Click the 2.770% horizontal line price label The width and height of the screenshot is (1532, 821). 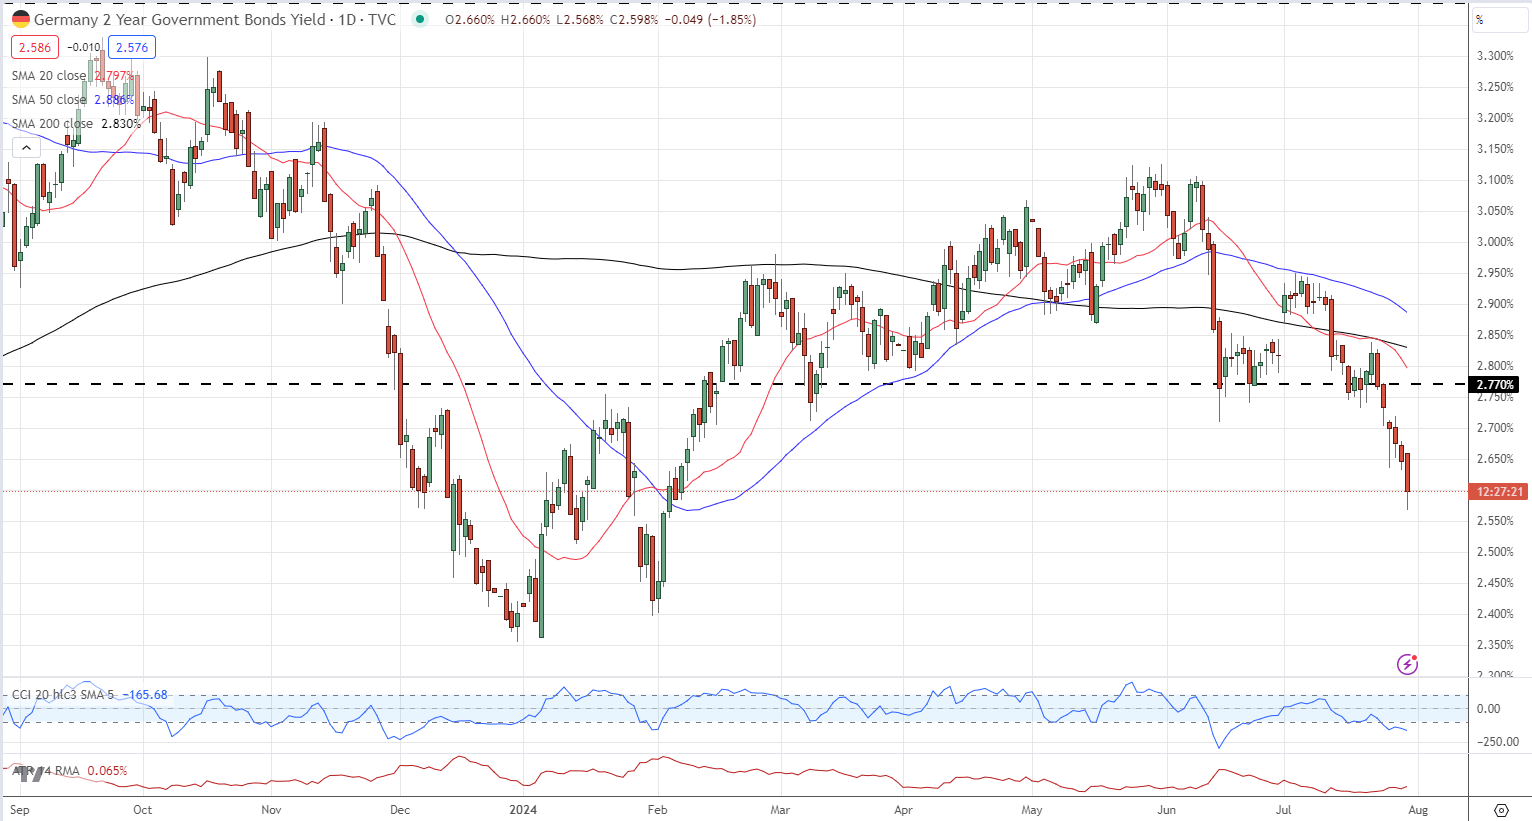(1495, 385)
